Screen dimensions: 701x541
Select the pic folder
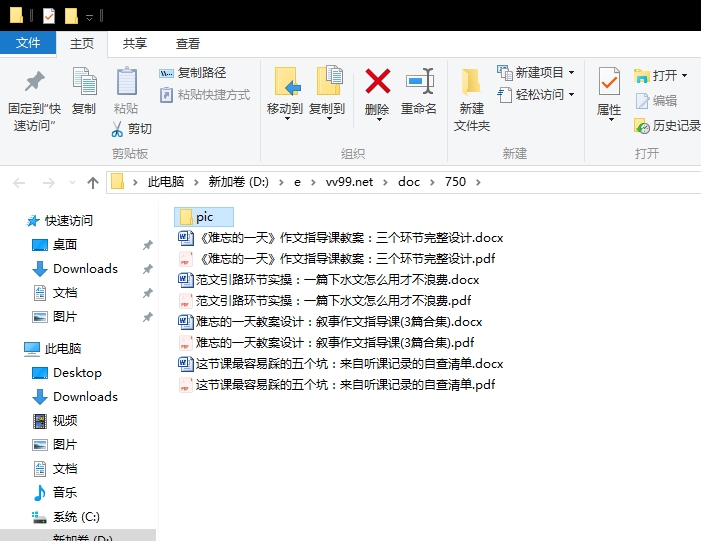[204, 217]
